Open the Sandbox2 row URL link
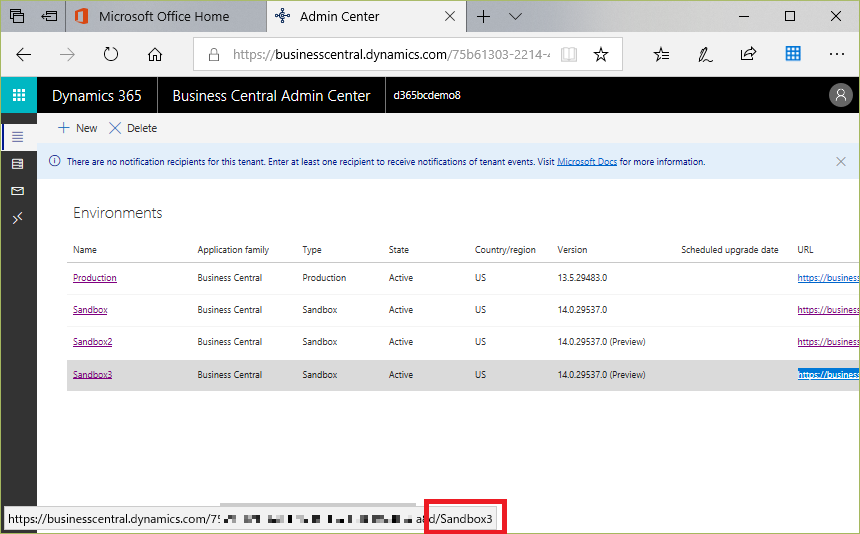Image resolution: width=860 pixels, height=534 pixels. click(x=828, y=342)
